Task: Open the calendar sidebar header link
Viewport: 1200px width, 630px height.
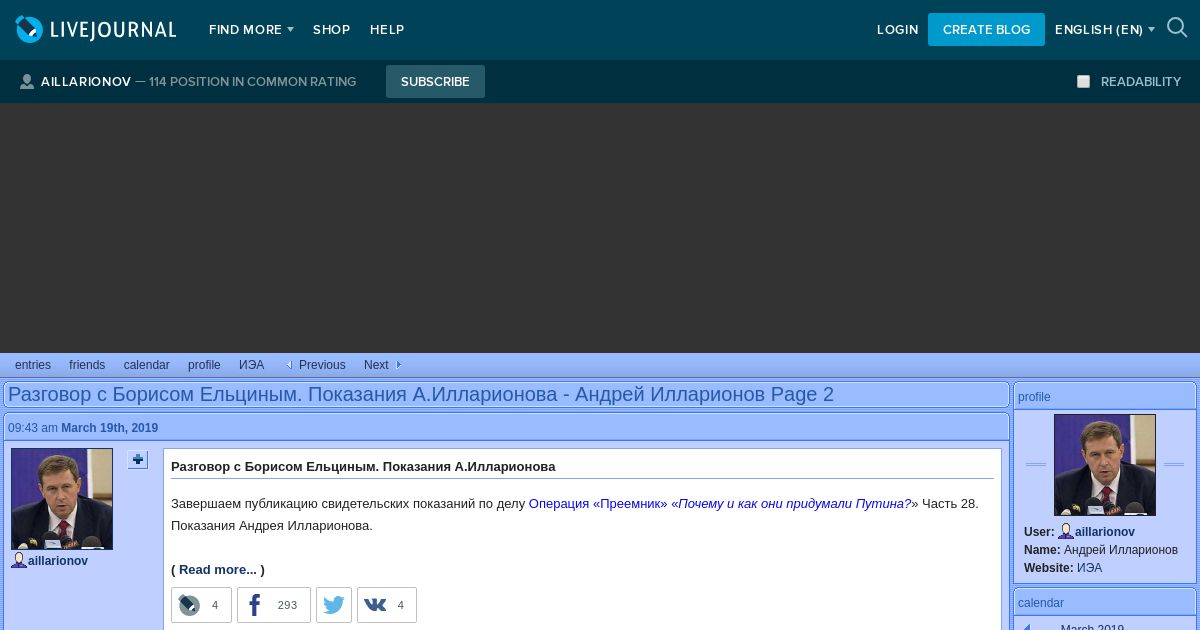Action: pyautogui.click(x=1041, y=603)
